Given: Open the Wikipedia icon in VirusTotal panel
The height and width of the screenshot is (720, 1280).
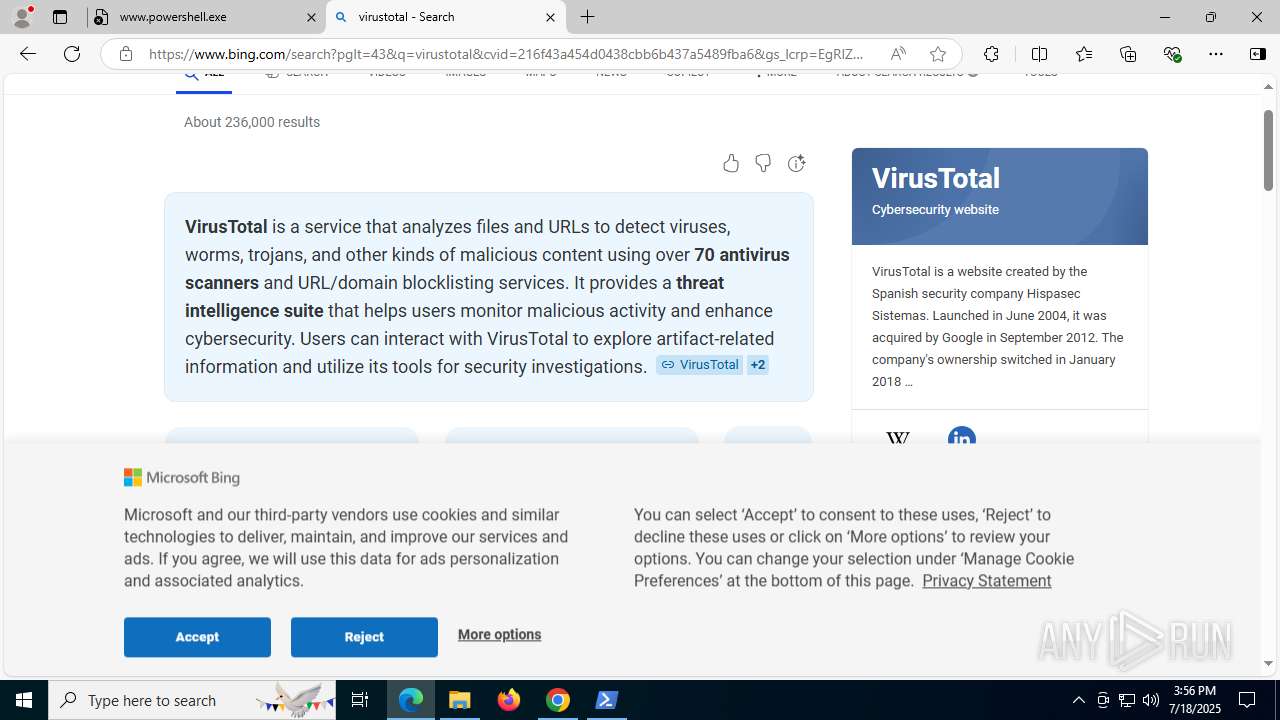Looking at the screenshot, I should 898,440.
